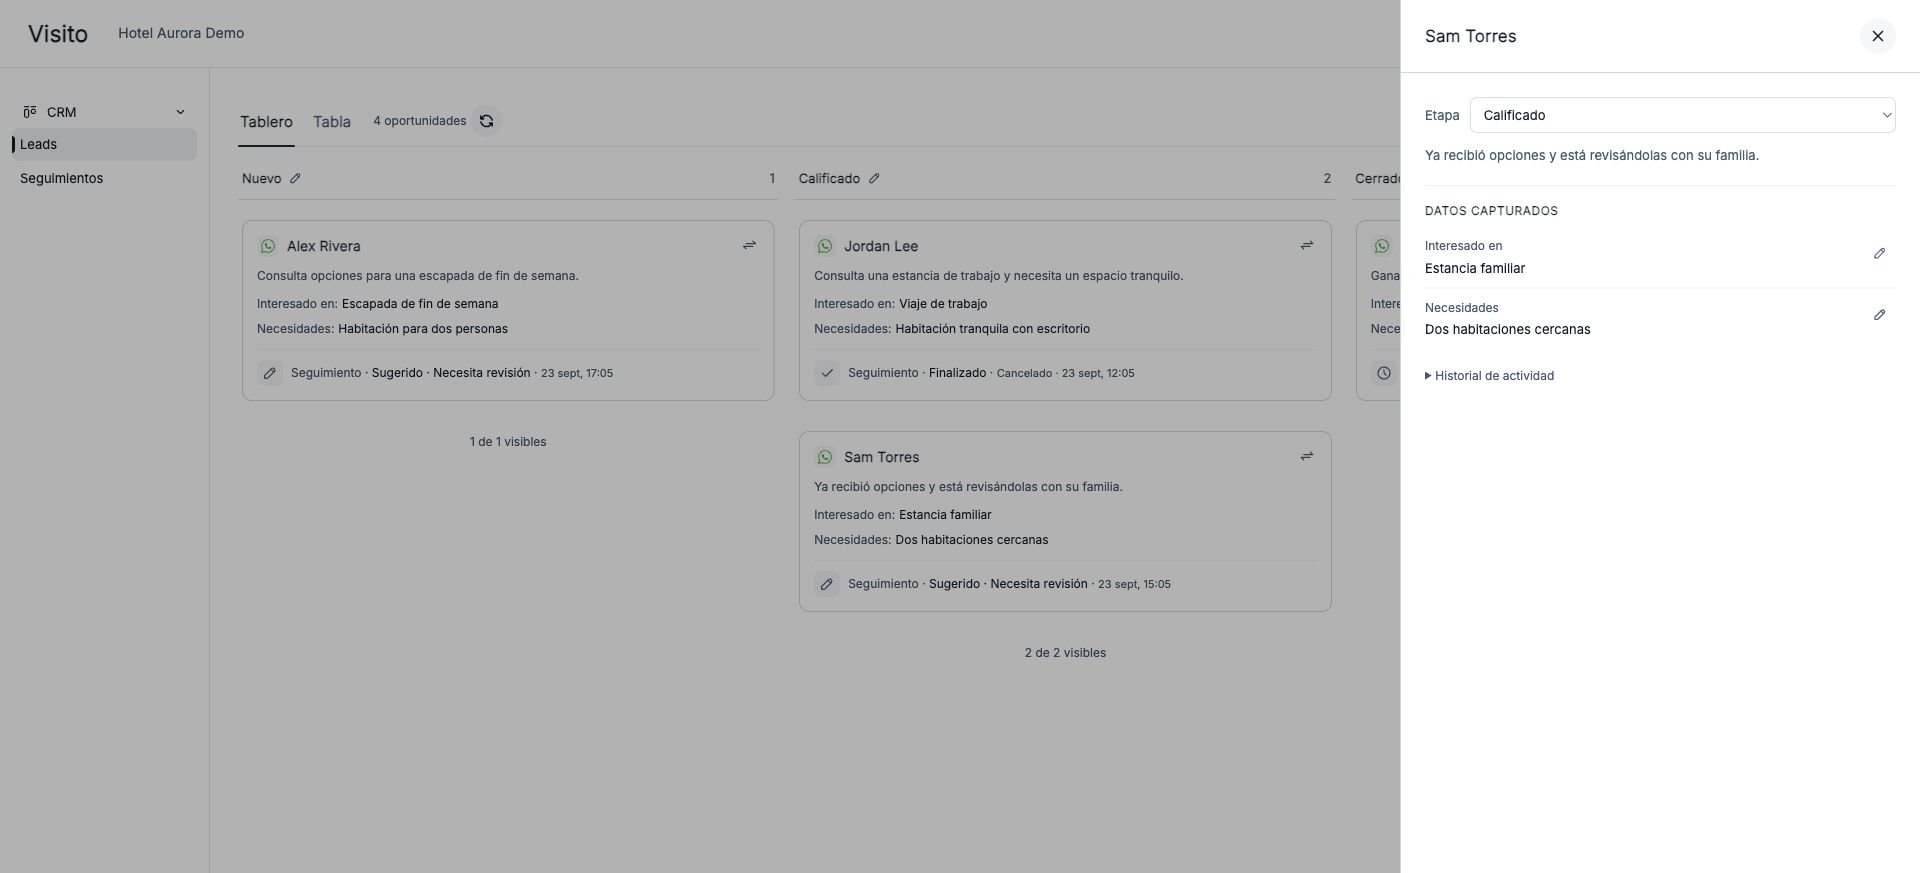This screenshot has height=873, width=1920.
Task: Click '23 sept, 12:05' on Jordan Lee card
Action: pyautogui.click(x=1098, y=373)
